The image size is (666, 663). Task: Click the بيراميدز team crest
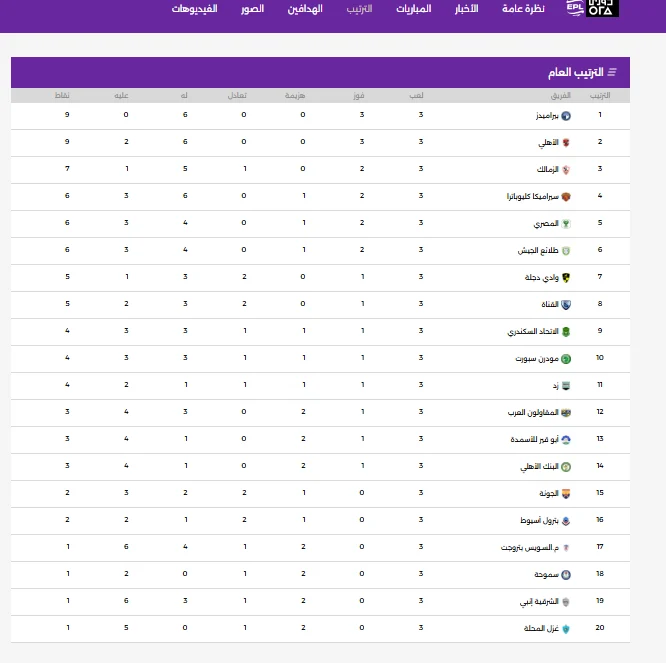tap(566, 116)
